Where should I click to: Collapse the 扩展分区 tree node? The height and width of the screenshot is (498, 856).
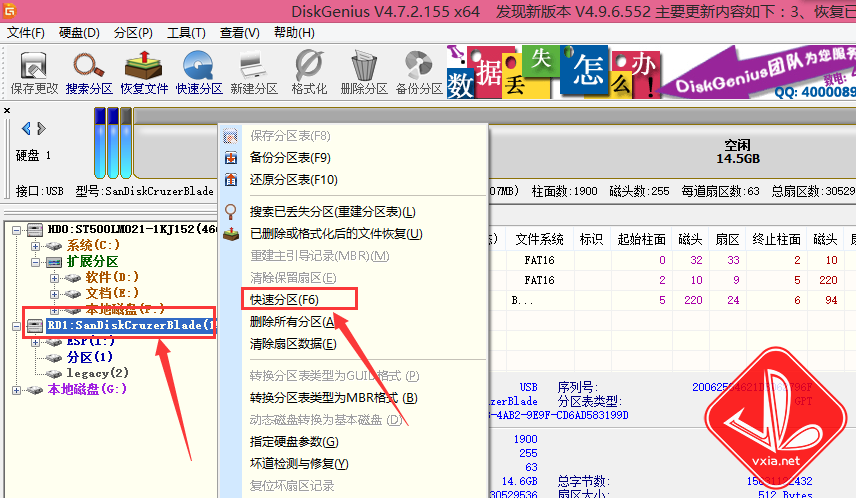point(35,262)
